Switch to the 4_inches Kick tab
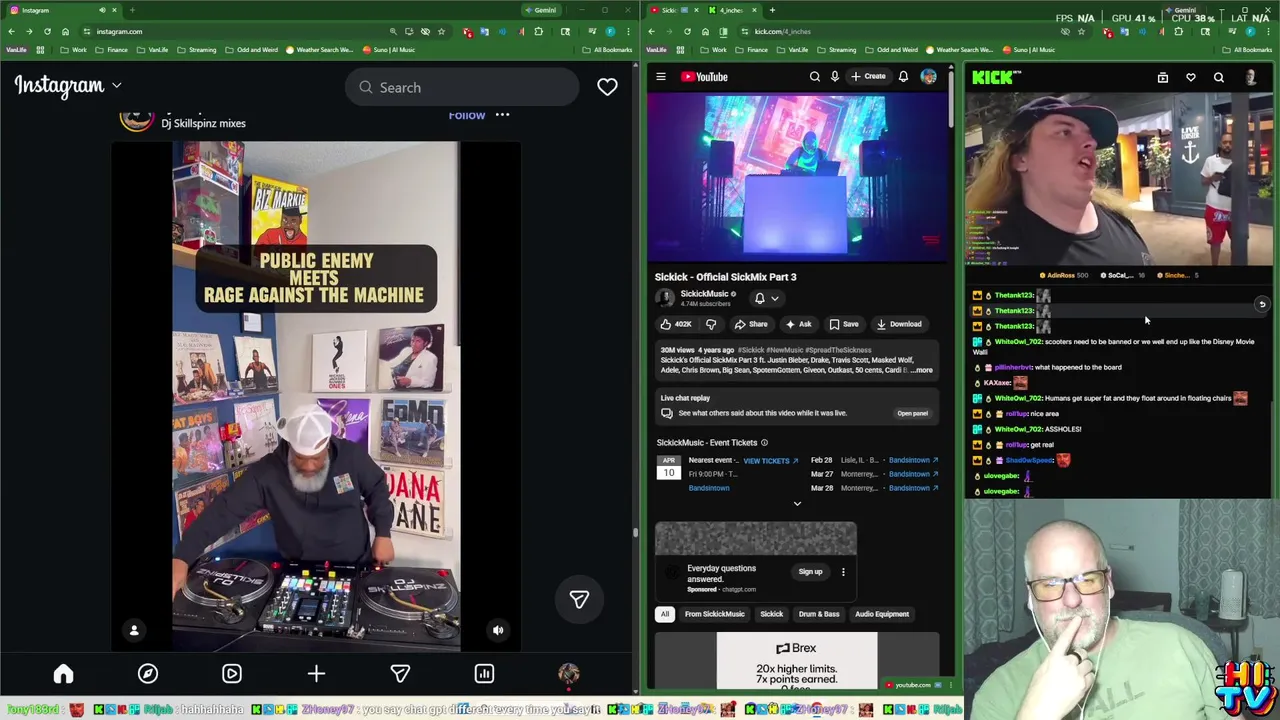1280x720 pixels. coord(733,10)
